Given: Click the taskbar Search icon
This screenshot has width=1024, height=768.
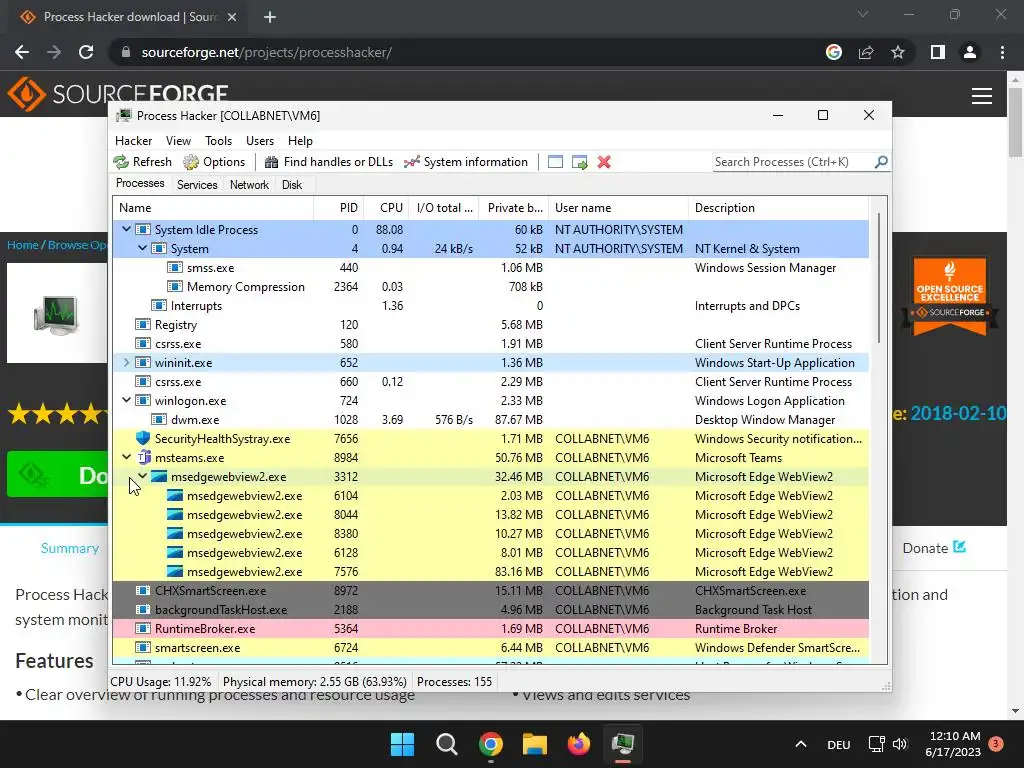Looking at the screenshot, I should tap(447, 744).
